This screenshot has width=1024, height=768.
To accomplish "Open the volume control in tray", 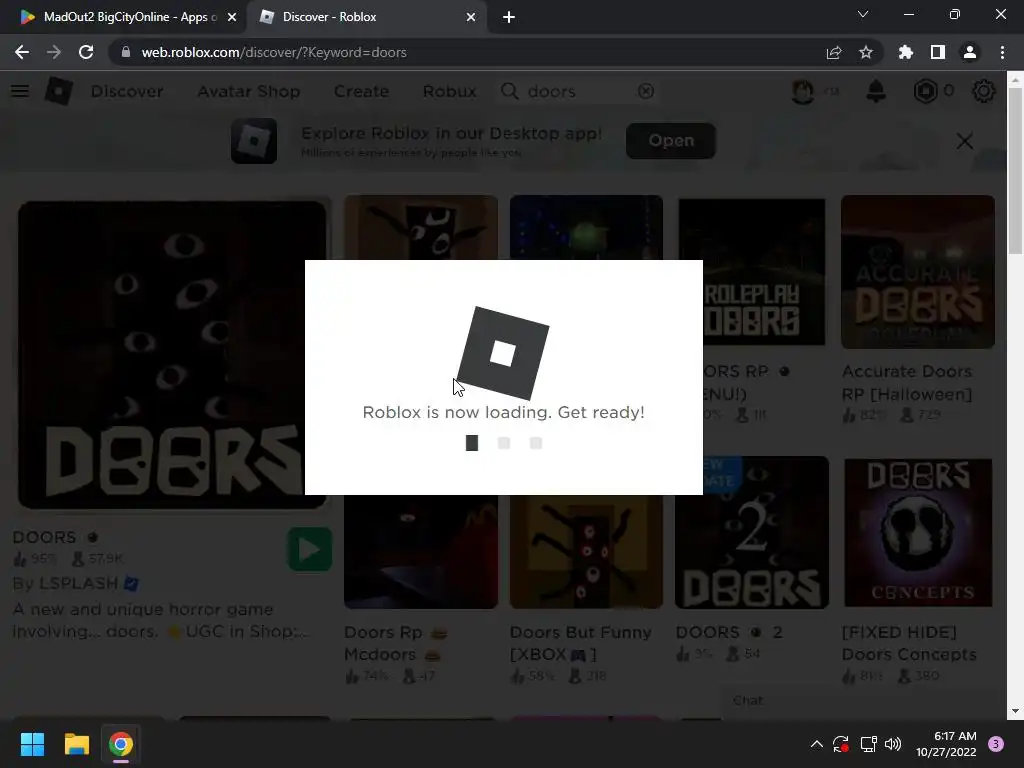I will pos(893,744).
